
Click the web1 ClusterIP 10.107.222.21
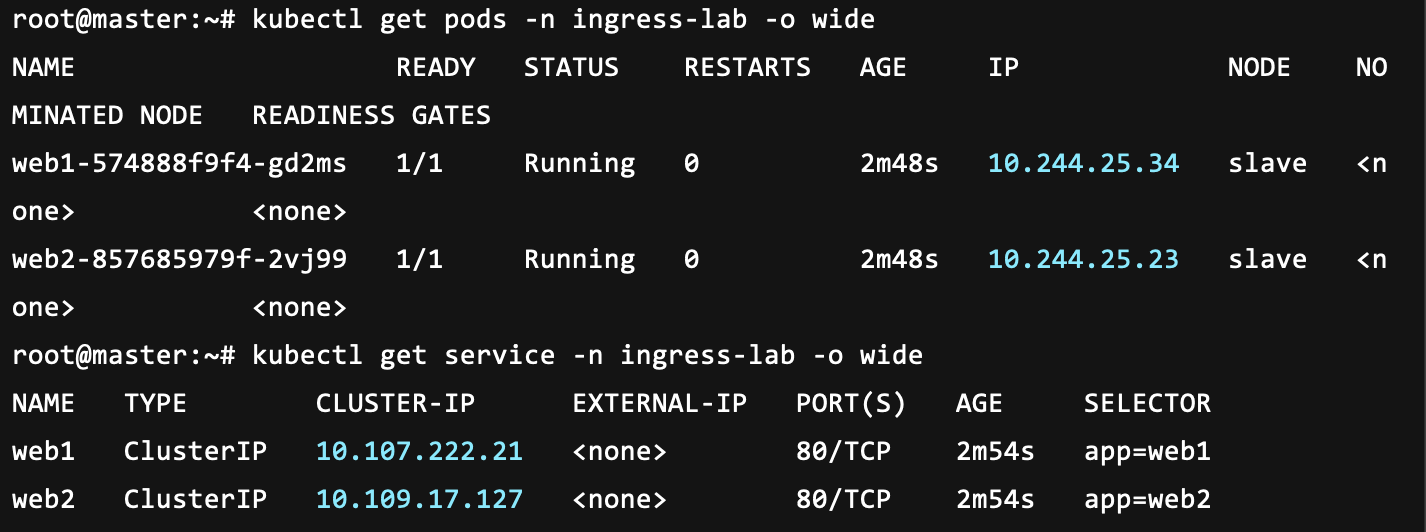(x=419, y=451)
